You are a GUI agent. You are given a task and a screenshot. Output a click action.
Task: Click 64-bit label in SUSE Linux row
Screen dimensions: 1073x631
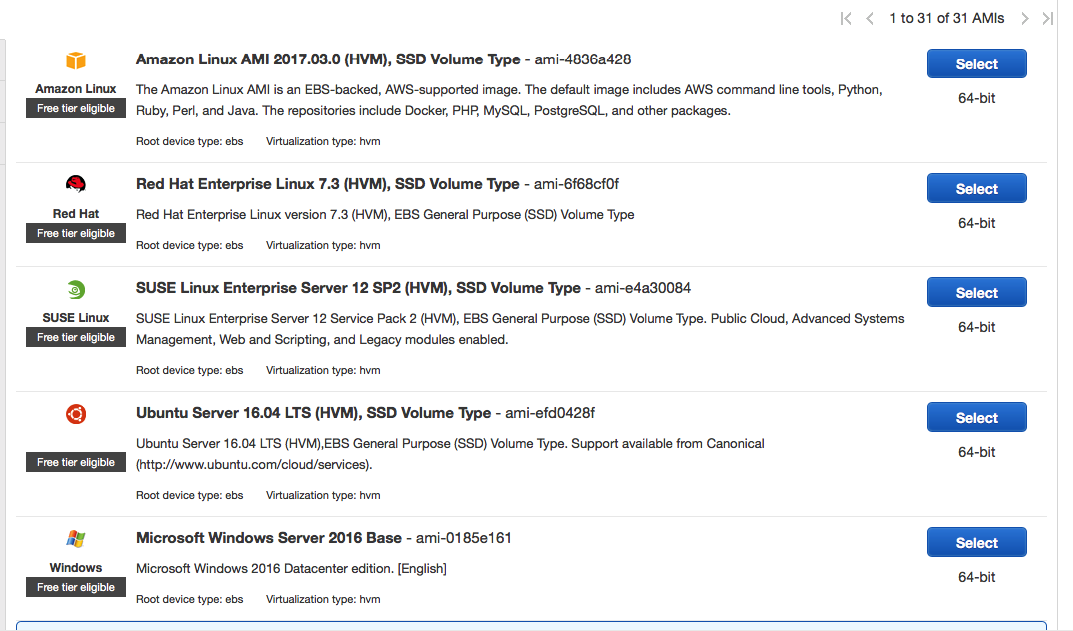(x=977, y=327)
